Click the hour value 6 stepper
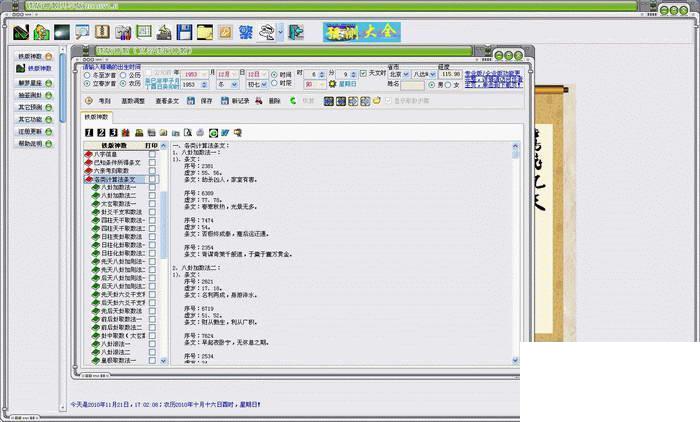700x422 pixels. click(322, 75)
